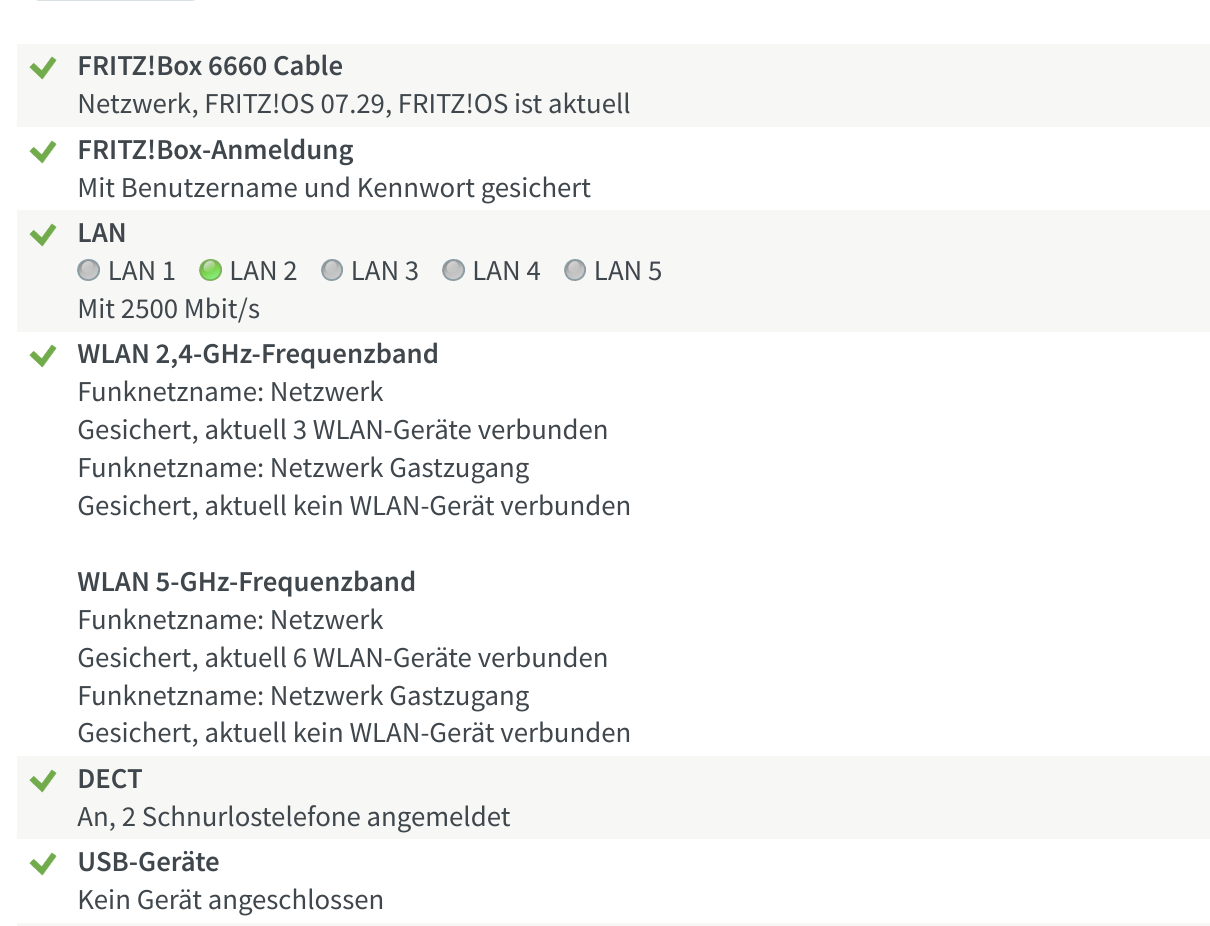This screenshot has height=926, width=1210.
Task: Click the gray LAN 3 status indicator
Action: click(x=332, y=271)
